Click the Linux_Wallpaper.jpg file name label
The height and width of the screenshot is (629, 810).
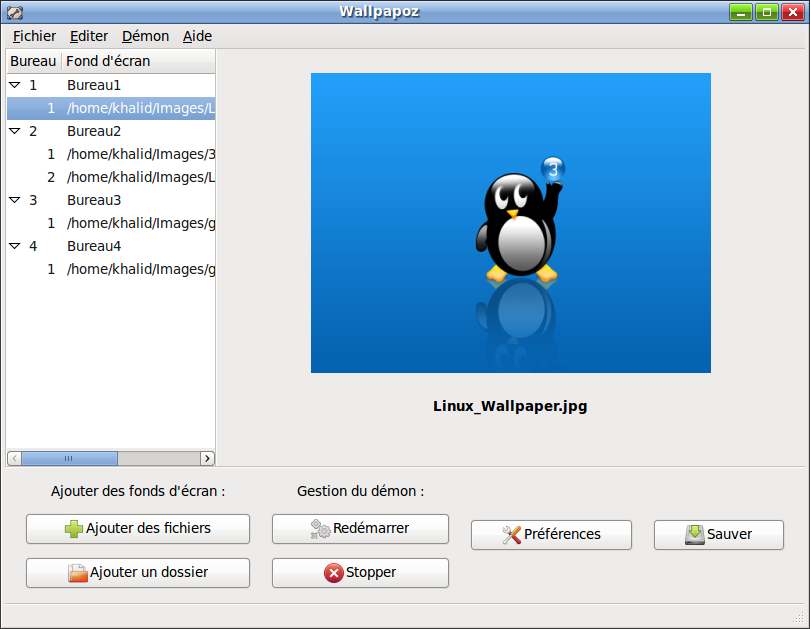510,406
